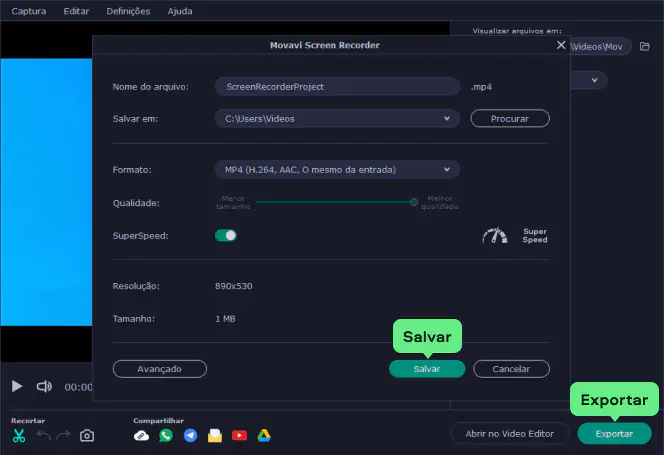
Task: Click the blue video preview area
Action: click(46, 192)
